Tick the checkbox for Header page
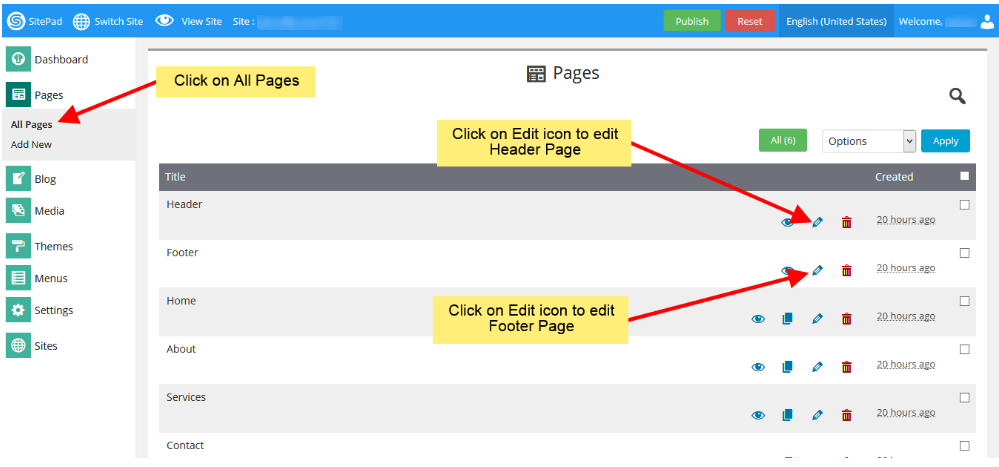 [x=964, y=205]
